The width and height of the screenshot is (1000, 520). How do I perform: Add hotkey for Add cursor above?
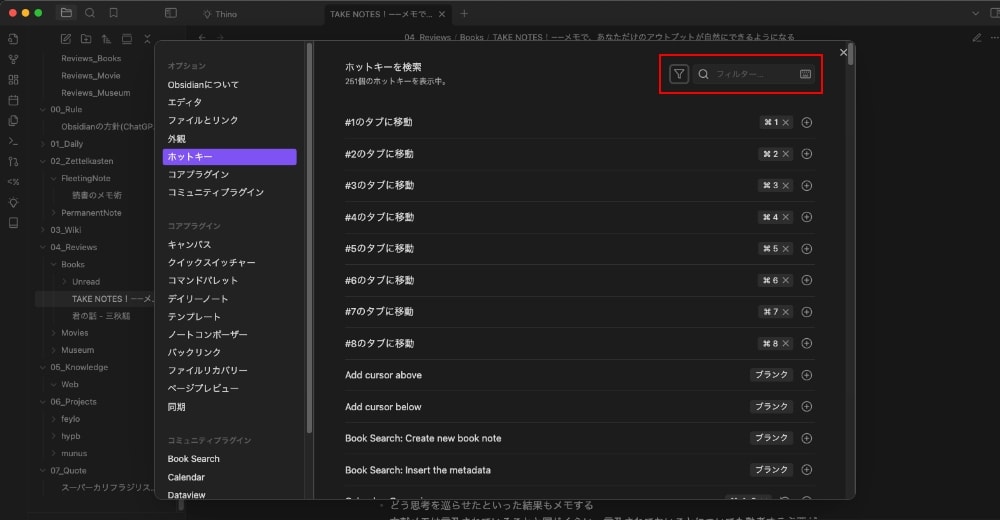[x=807, y=375]
